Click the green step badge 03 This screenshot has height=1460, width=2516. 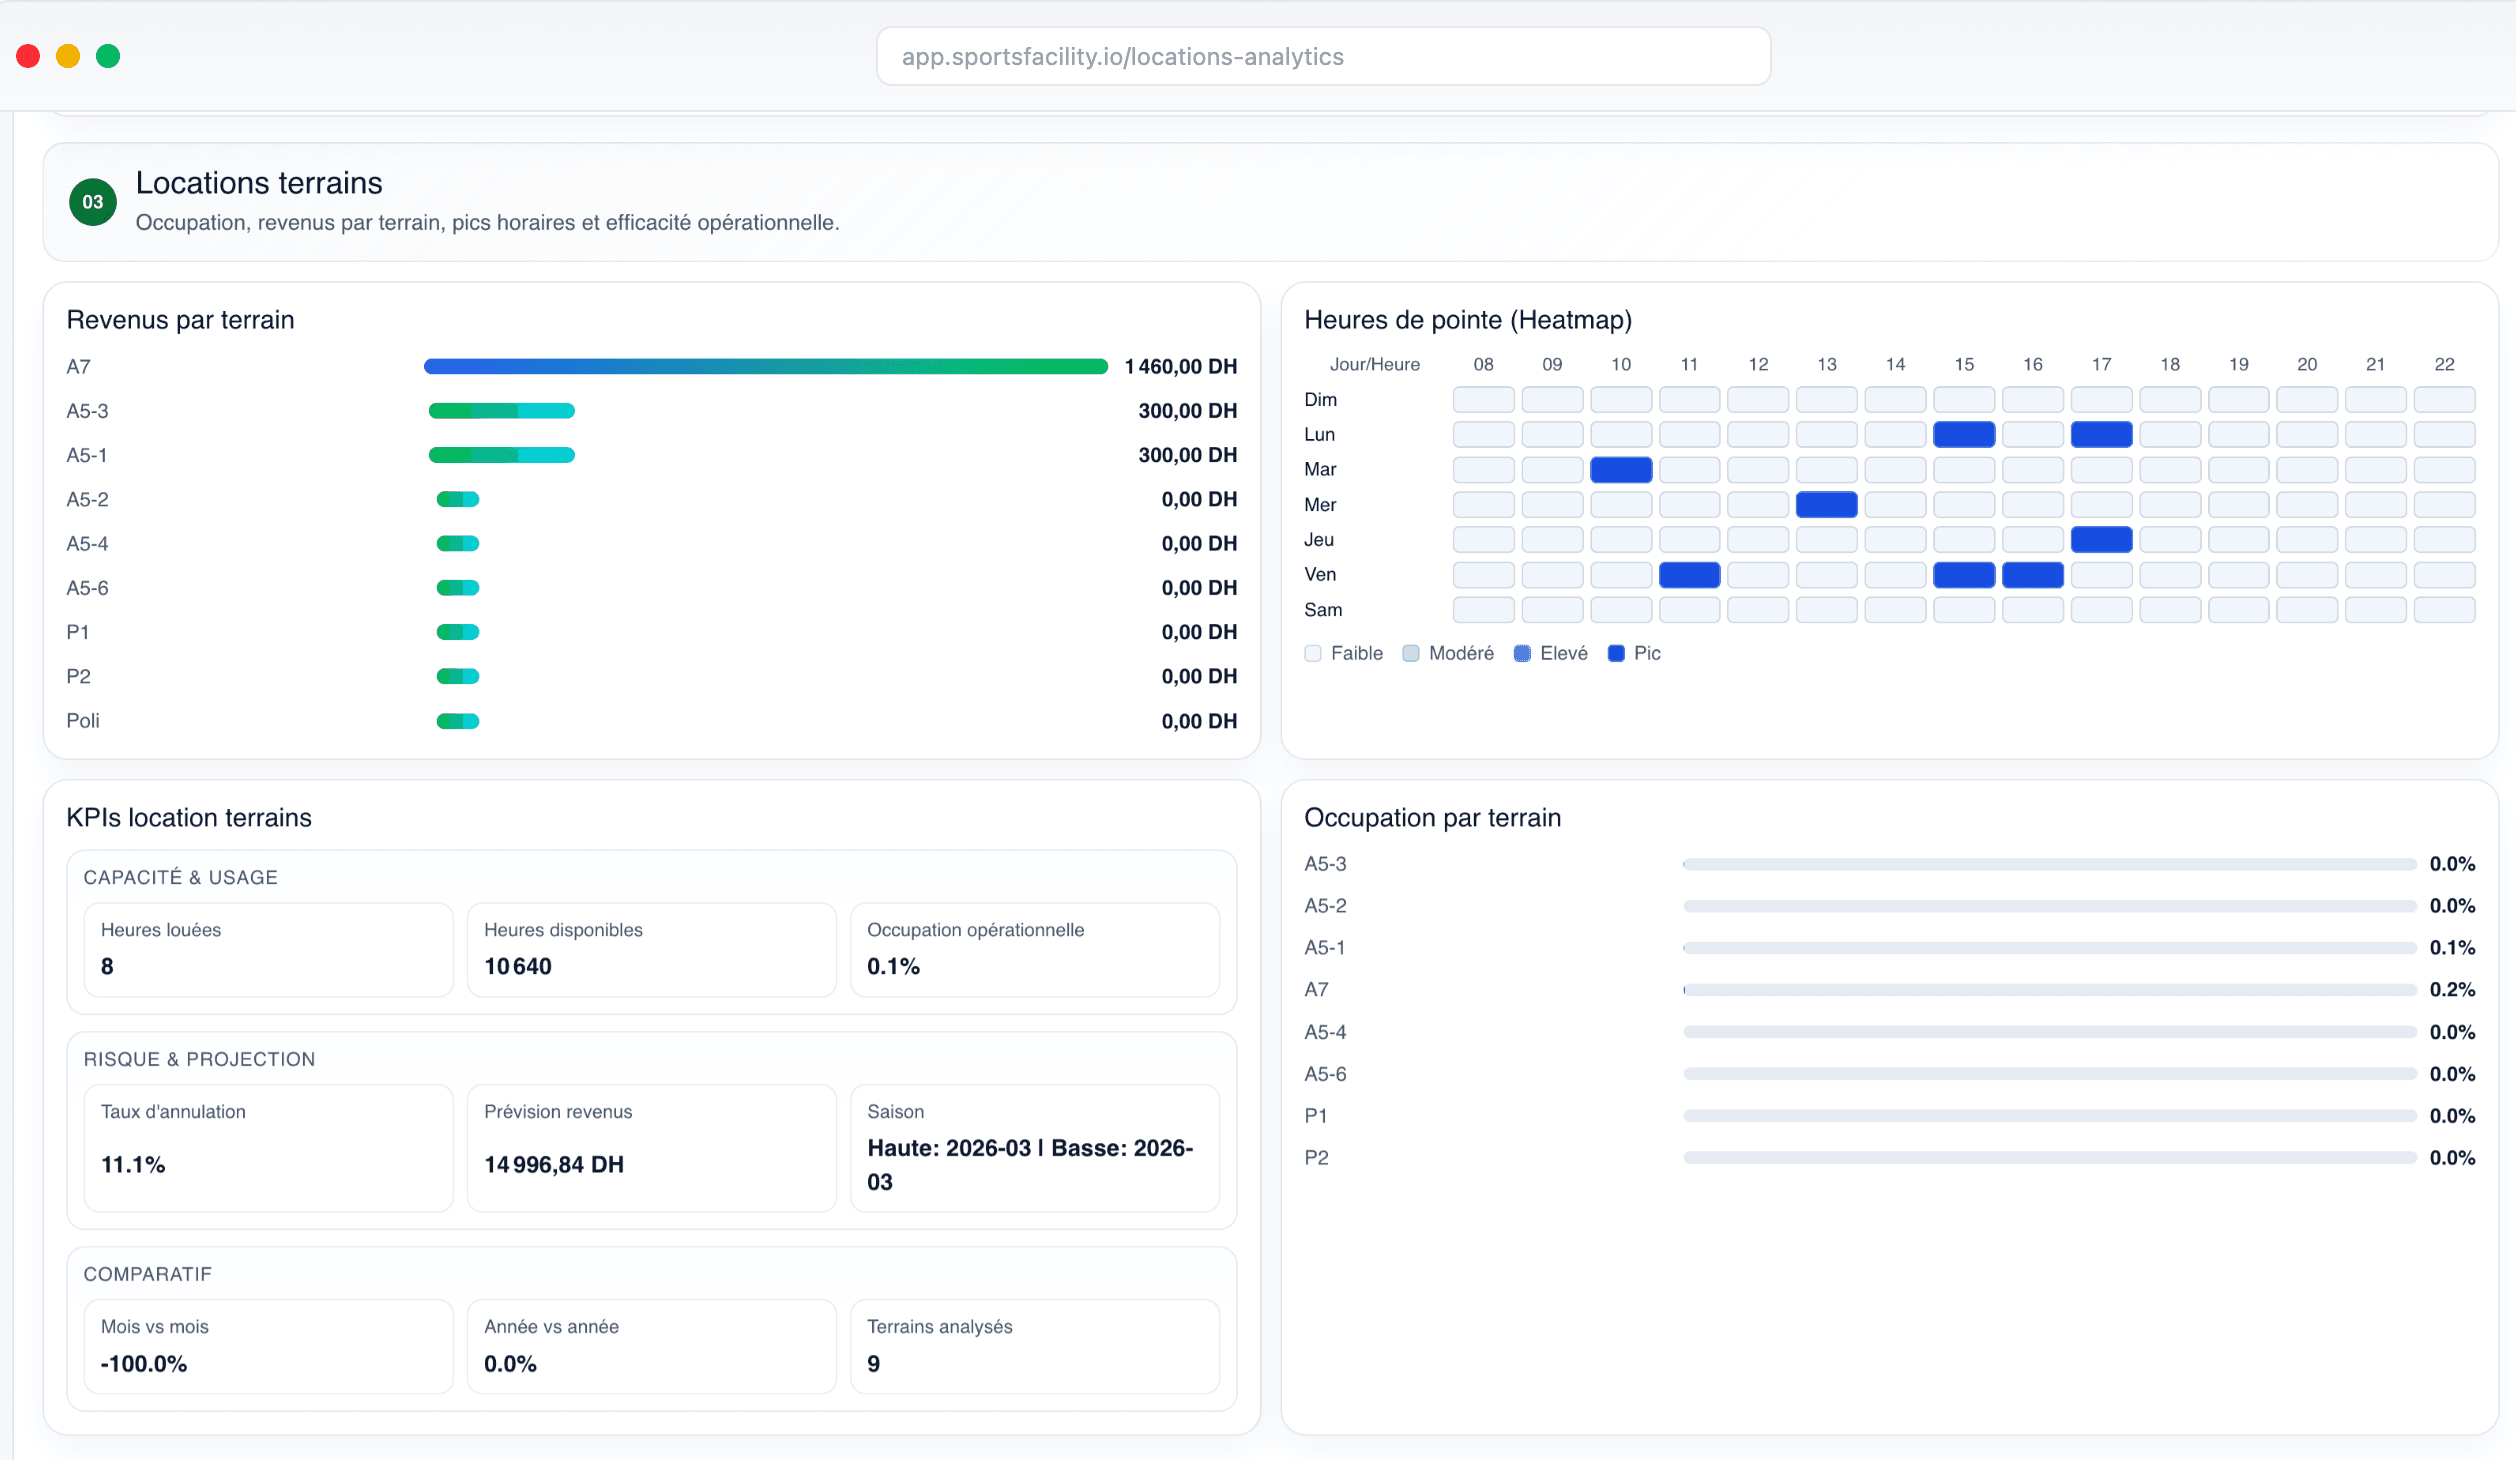coord(94,202)
